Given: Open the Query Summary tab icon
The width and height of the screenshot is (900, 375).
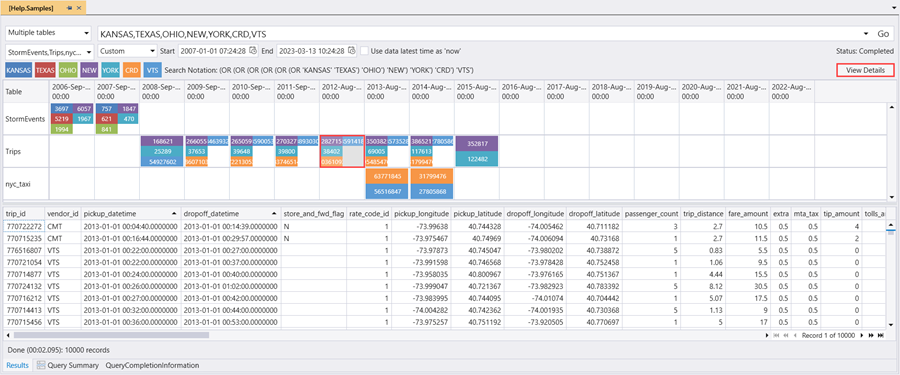Looking at the screenshot, I should (x=41, y=365).
